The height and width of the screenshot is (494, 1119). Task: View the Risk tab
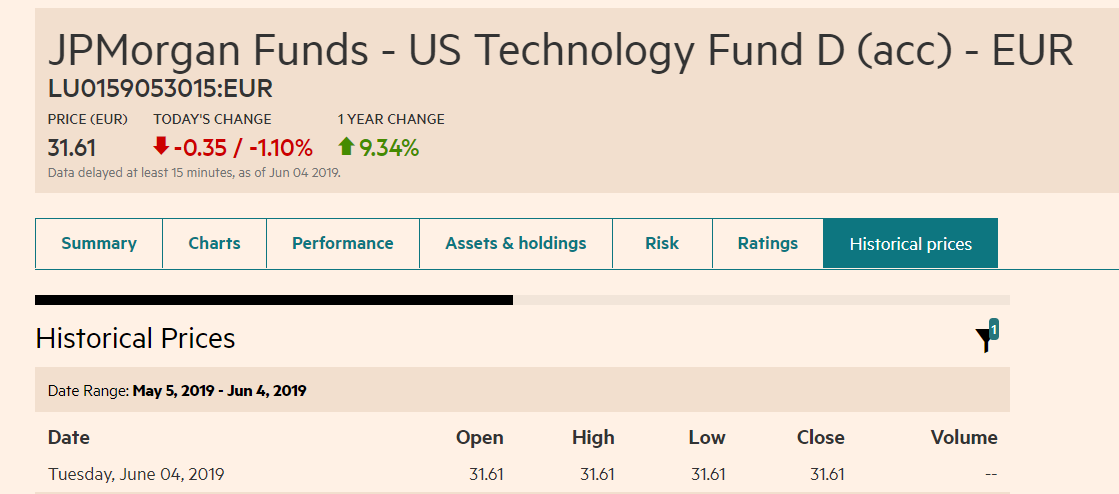[x=662, y=243]
